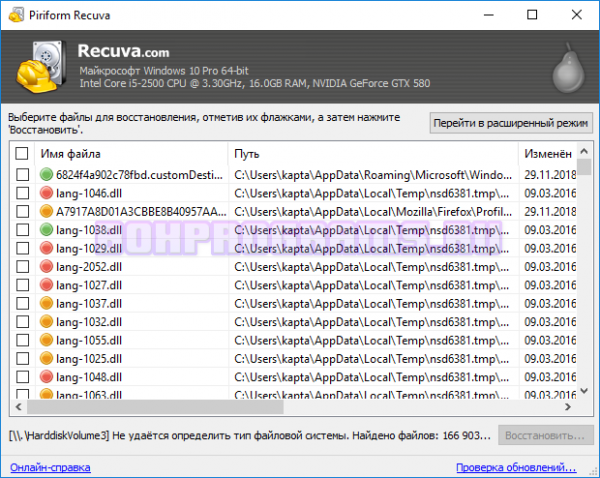Check the box for lang-1029.dll

23,248
